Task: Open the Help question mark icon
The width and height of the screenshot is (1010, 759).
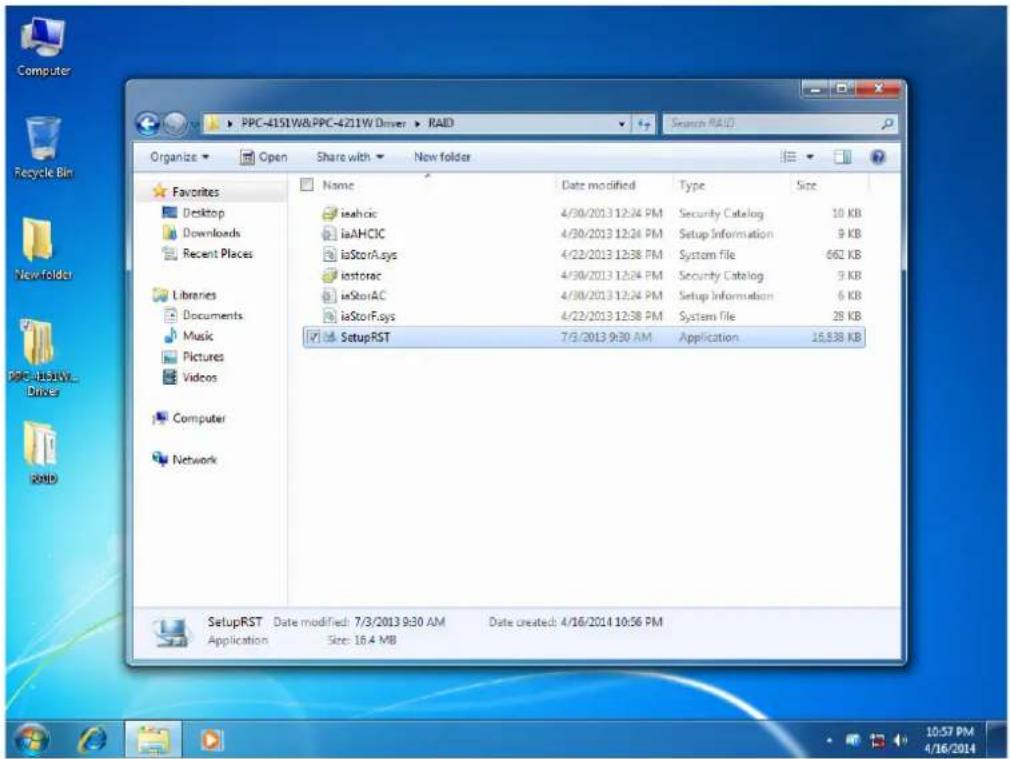Action: (x=877, y=157)
